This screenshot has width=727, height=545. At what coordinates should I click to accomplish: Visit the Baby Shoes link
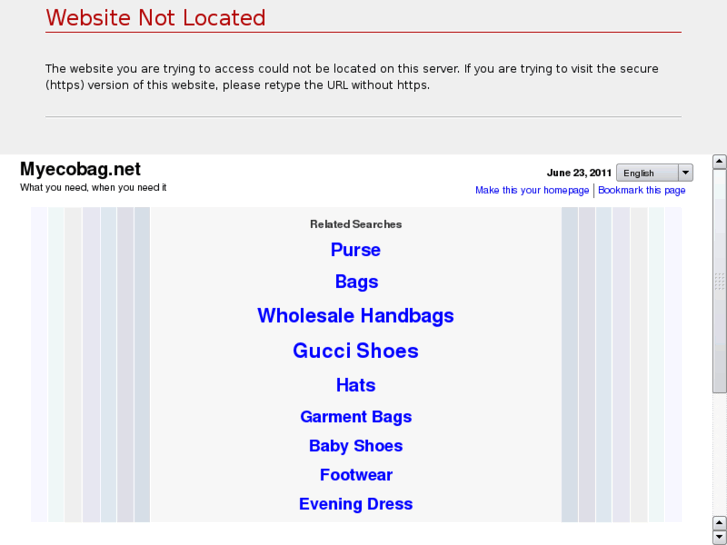[356, 446]
